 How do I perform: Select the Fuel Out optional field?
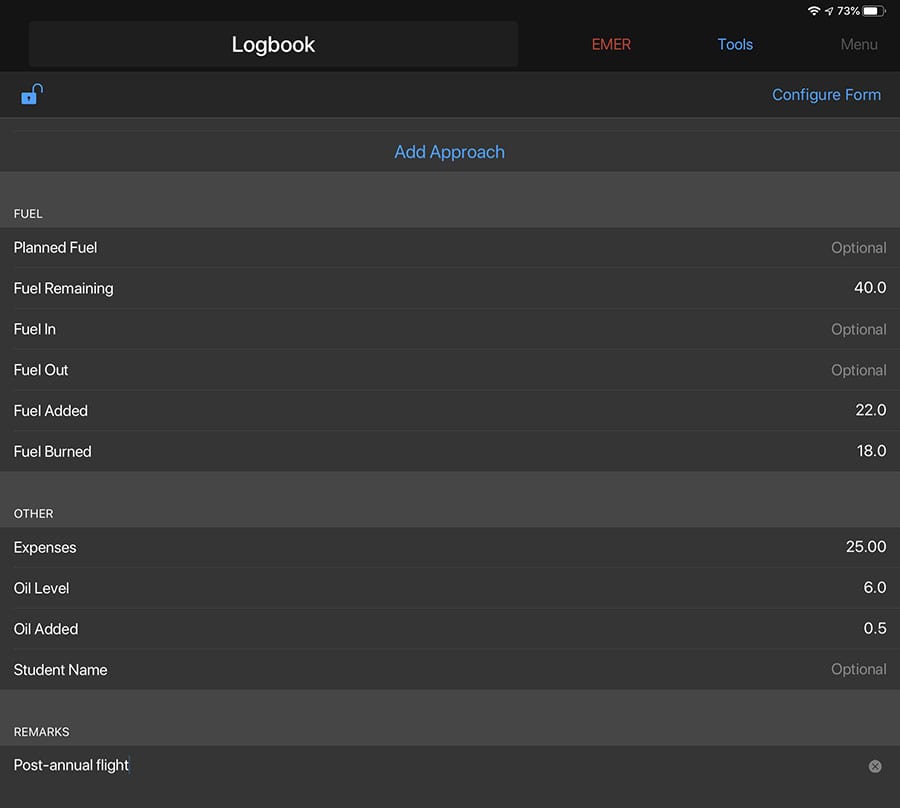tap(858, 370)
